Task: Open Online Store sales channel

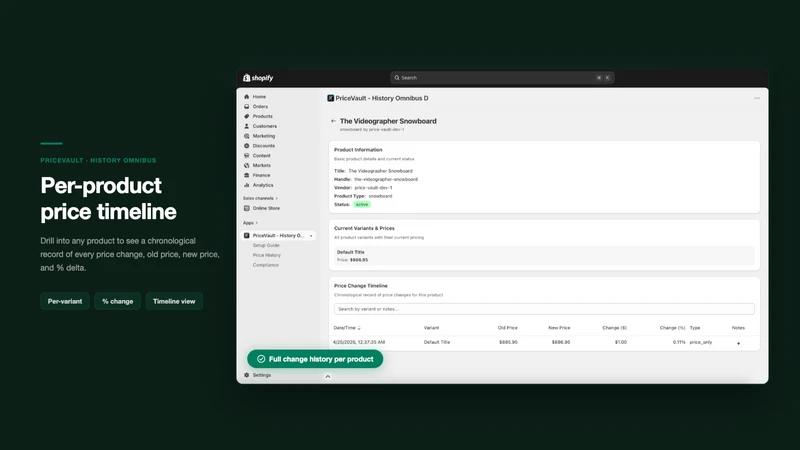Action: [x=266, y=208]
